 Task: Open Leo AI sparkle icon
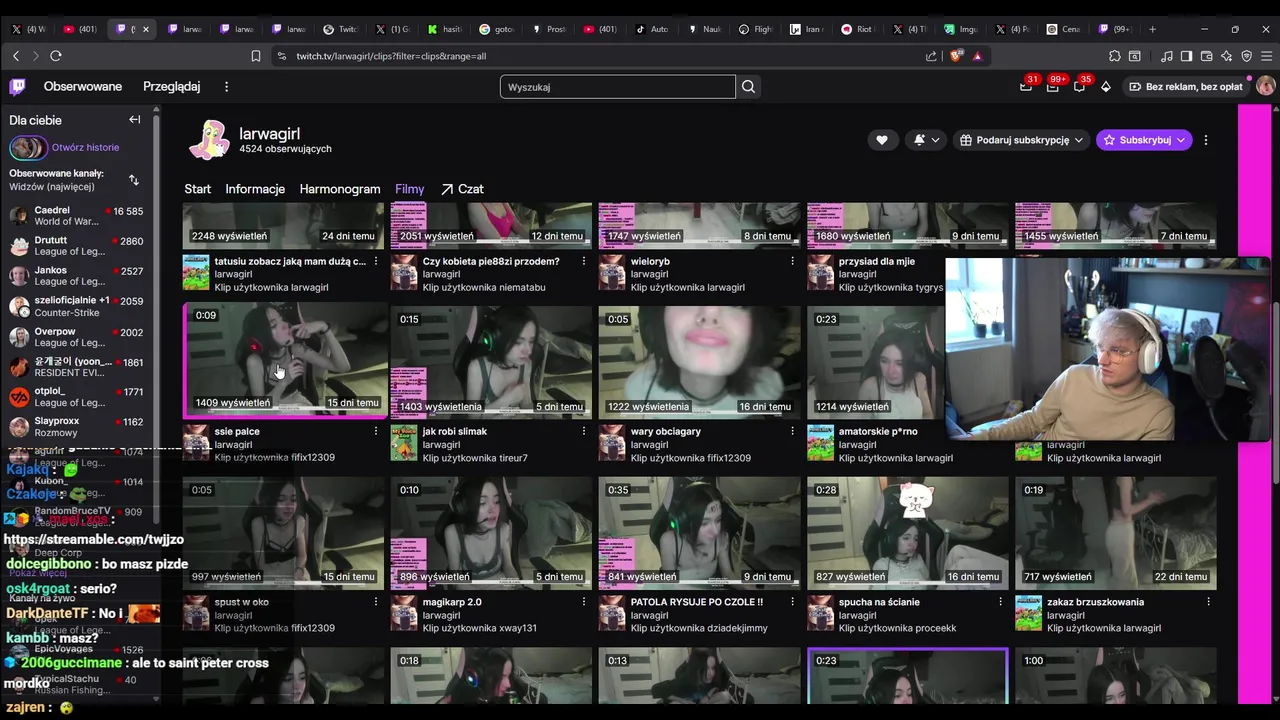click(1226, 56)
